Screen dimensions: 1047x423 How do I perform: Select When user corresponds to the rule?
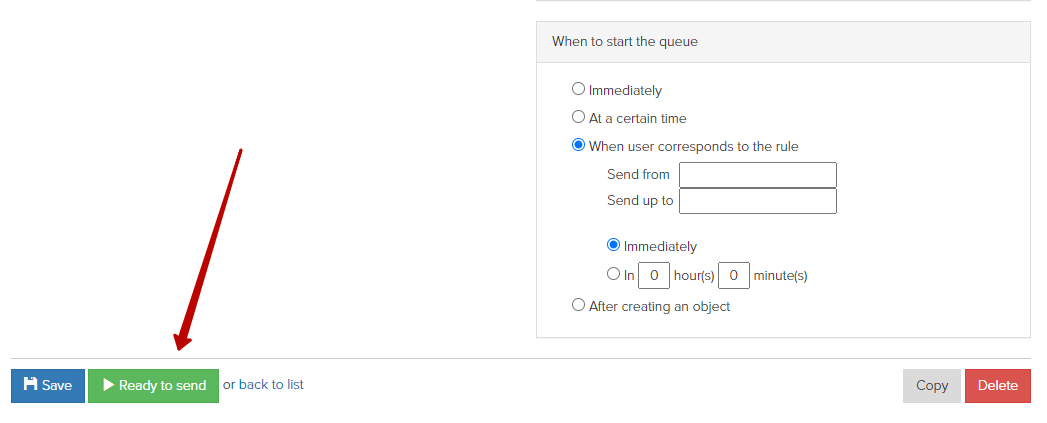point(578,145)
